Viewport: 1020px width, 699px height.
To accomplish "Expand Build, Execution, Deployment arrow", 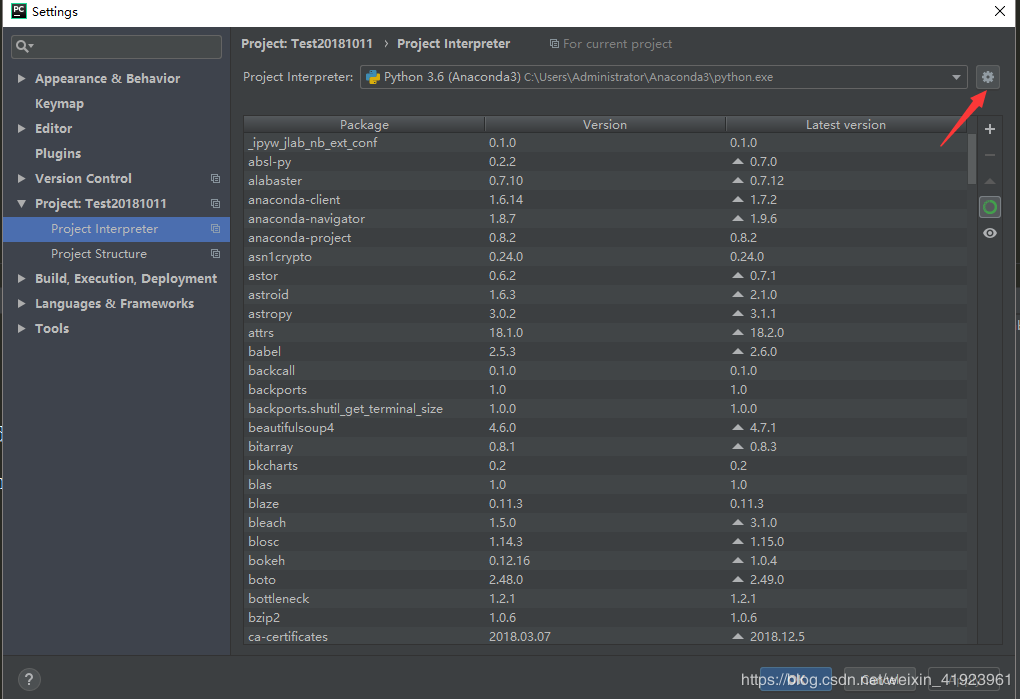I will pos(21,279).
